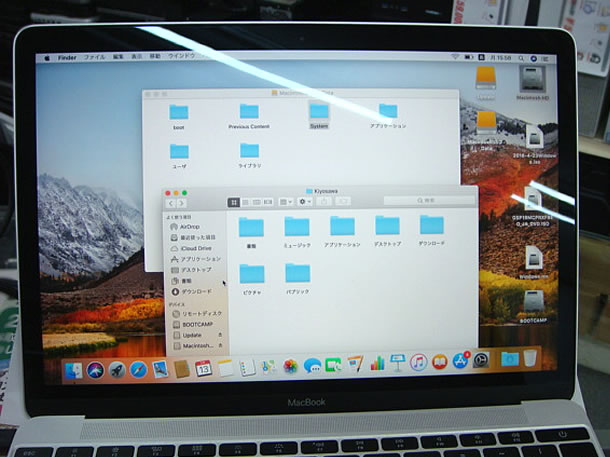Image resolution: width=610 pixels, height=457 pixels.
Task: Open the Trash in the Dock
Action: point(530,358)
